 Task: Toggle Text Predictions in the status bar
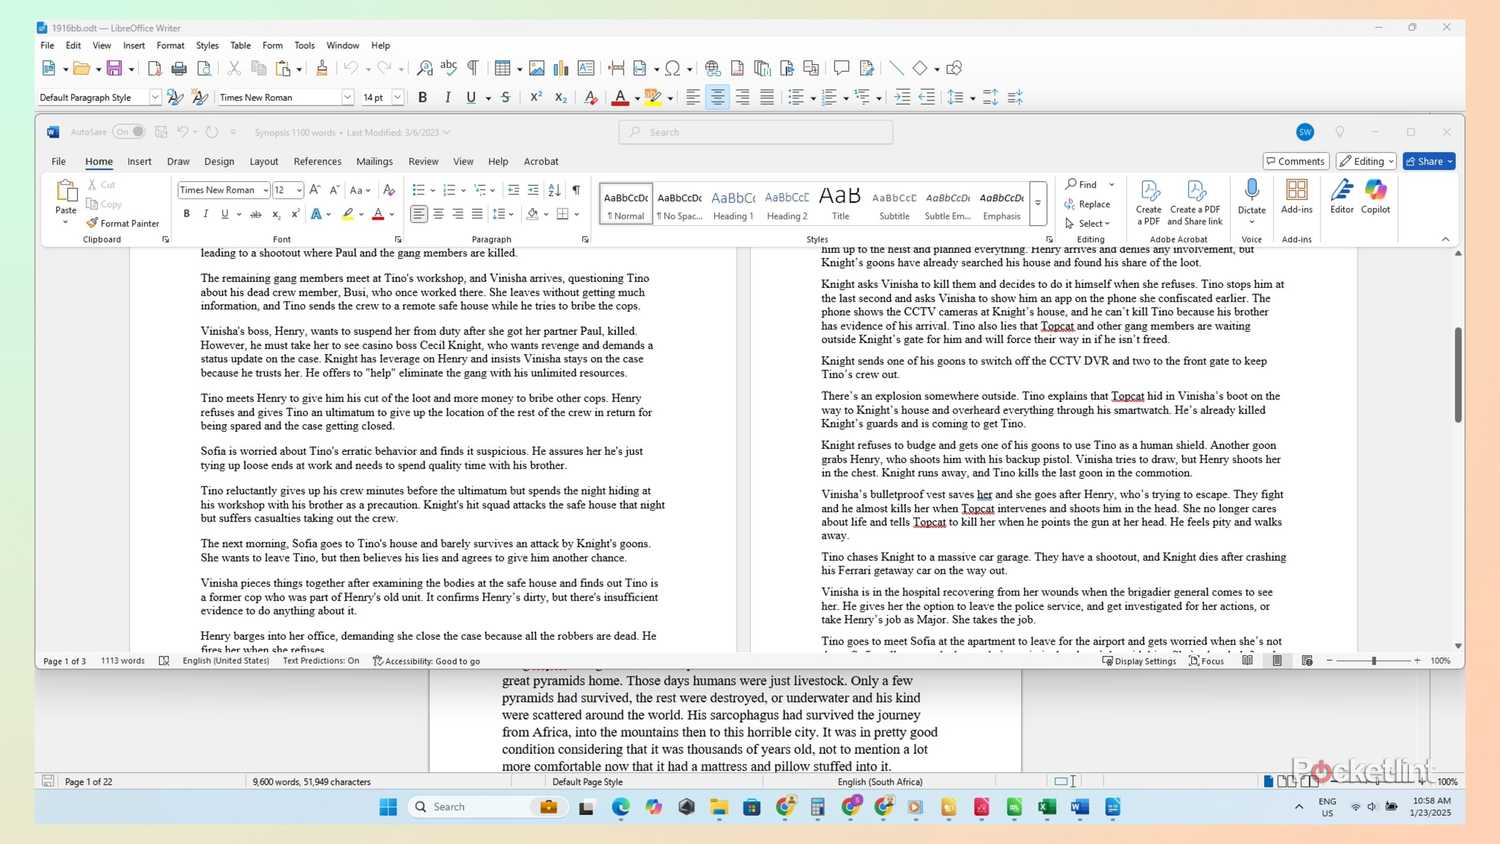(x=320, y=660)
